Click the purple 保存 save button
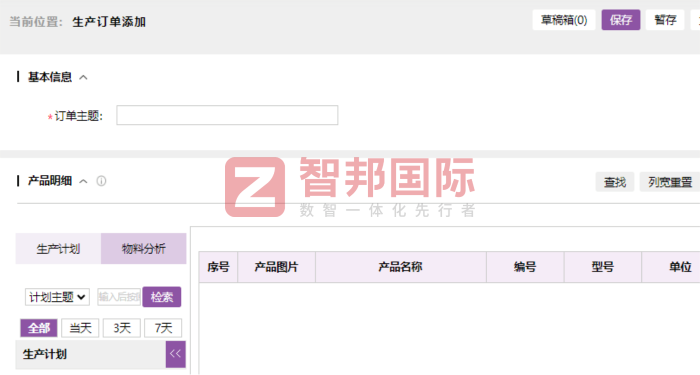Image resolution: width=700 pixels, height=375 pixels. (621, 20)
